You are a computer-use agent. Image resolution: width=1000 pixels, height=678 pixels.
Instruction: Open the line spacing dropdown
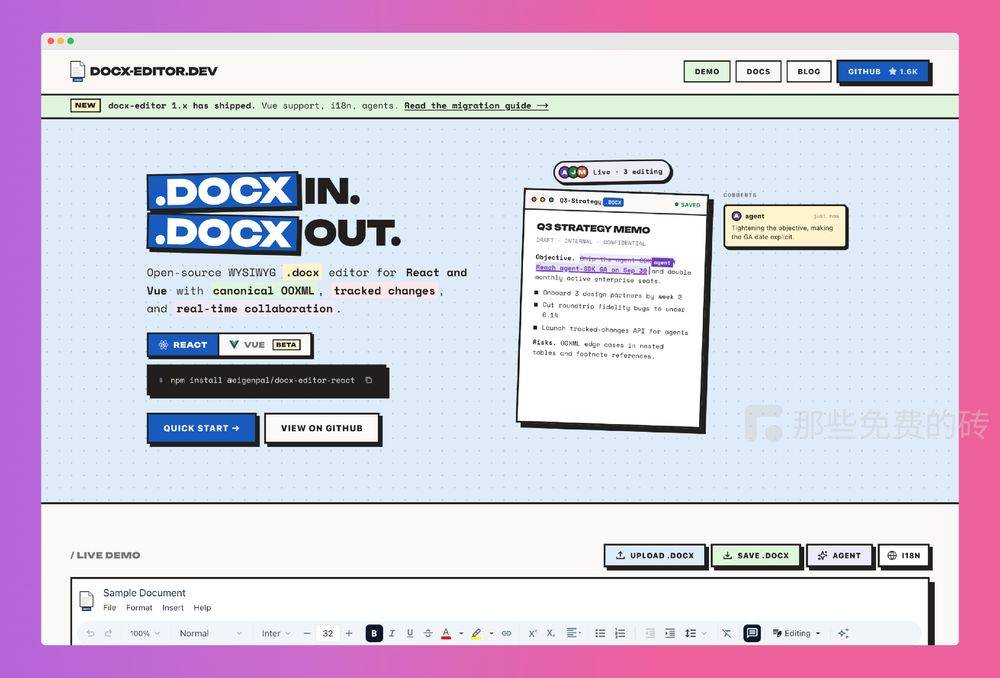[695, 633]
